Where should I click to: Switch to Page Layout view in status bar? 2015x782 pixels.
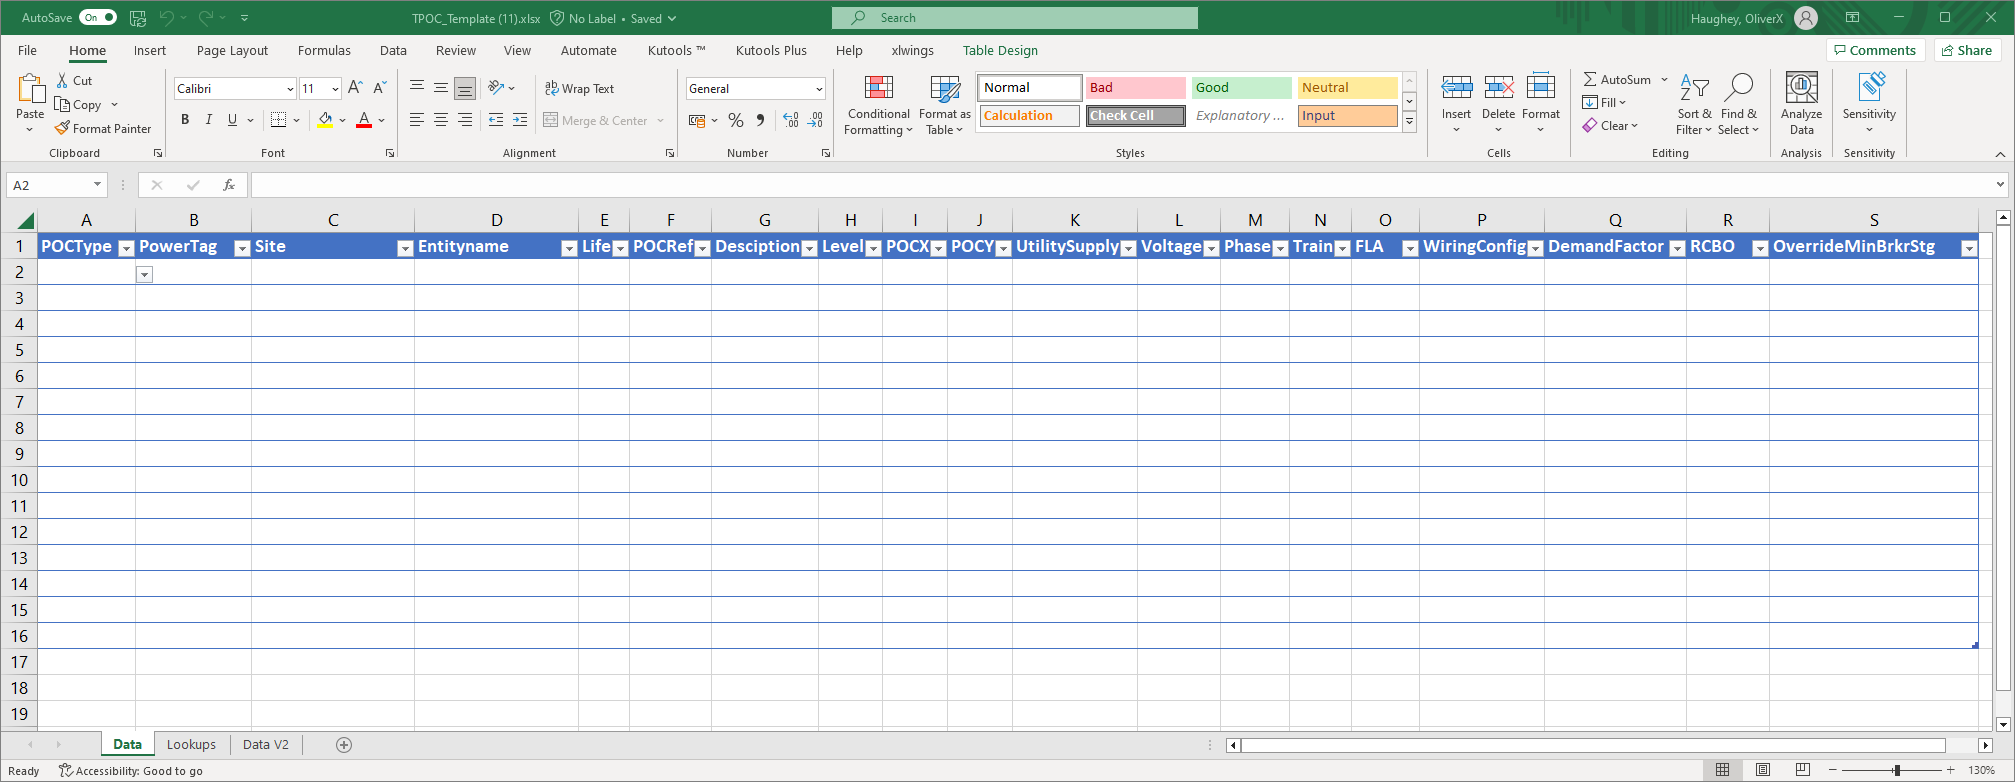click(1762, 770)
